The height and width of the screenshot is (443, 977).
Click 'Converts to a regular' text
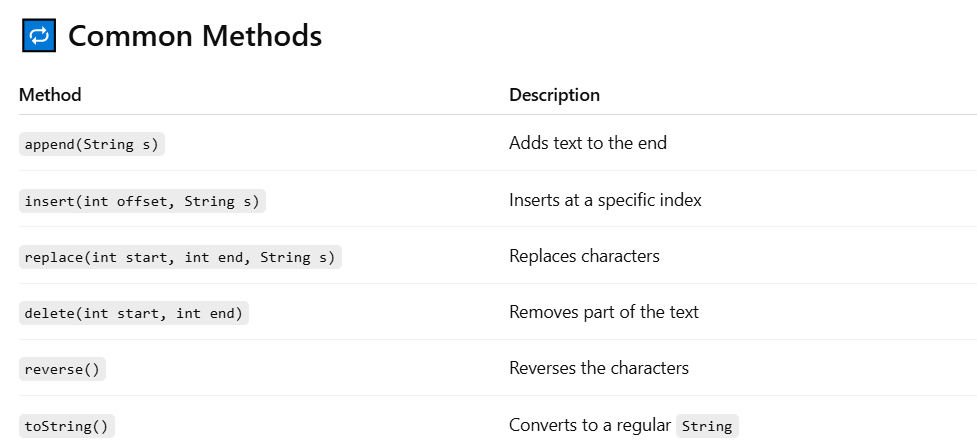tap(589, 425)
